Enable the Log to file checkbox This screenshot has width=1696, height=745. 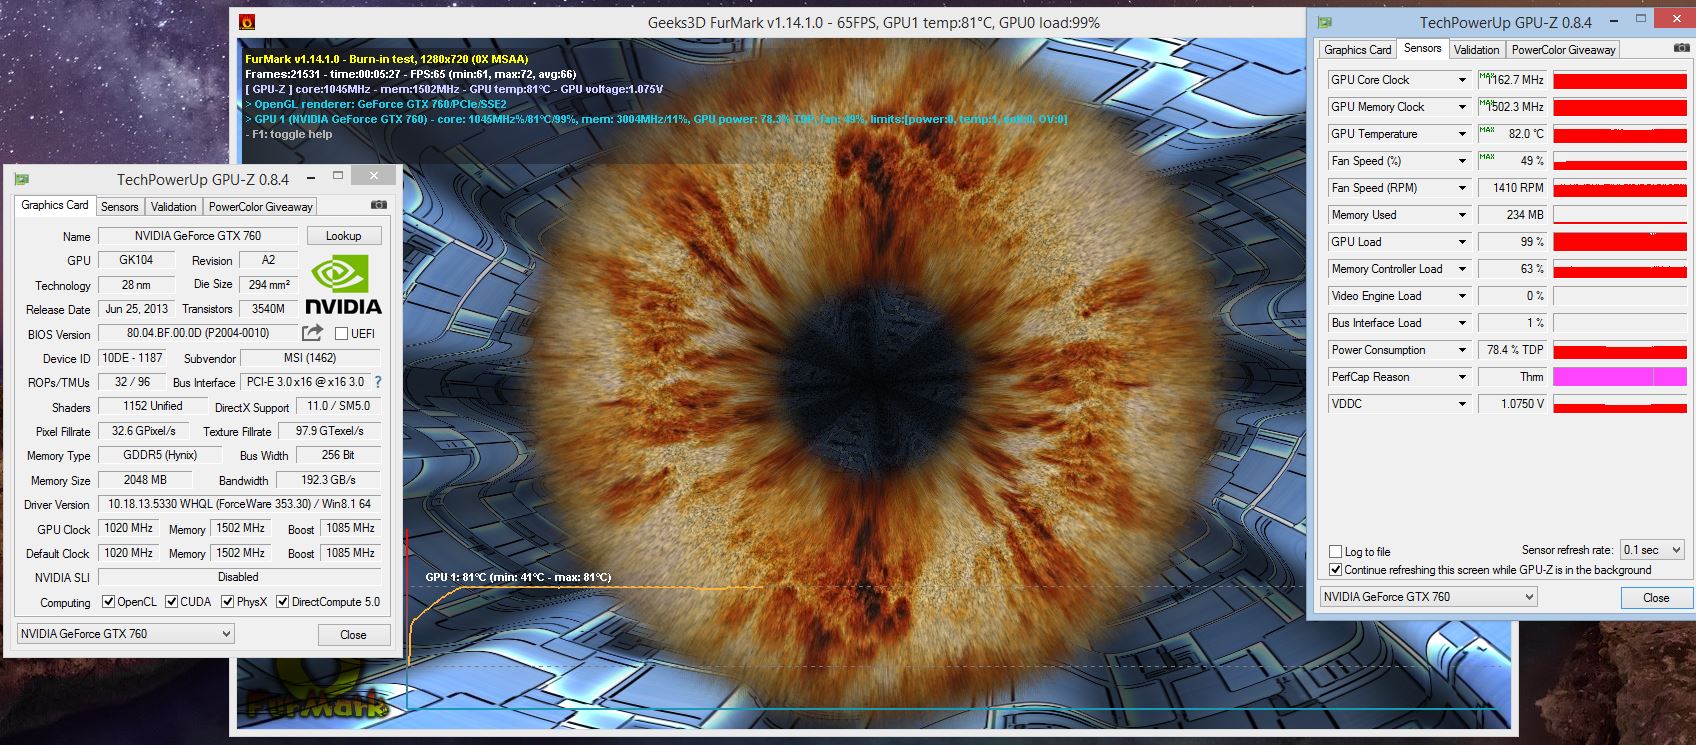click(x=1335, y=551)
